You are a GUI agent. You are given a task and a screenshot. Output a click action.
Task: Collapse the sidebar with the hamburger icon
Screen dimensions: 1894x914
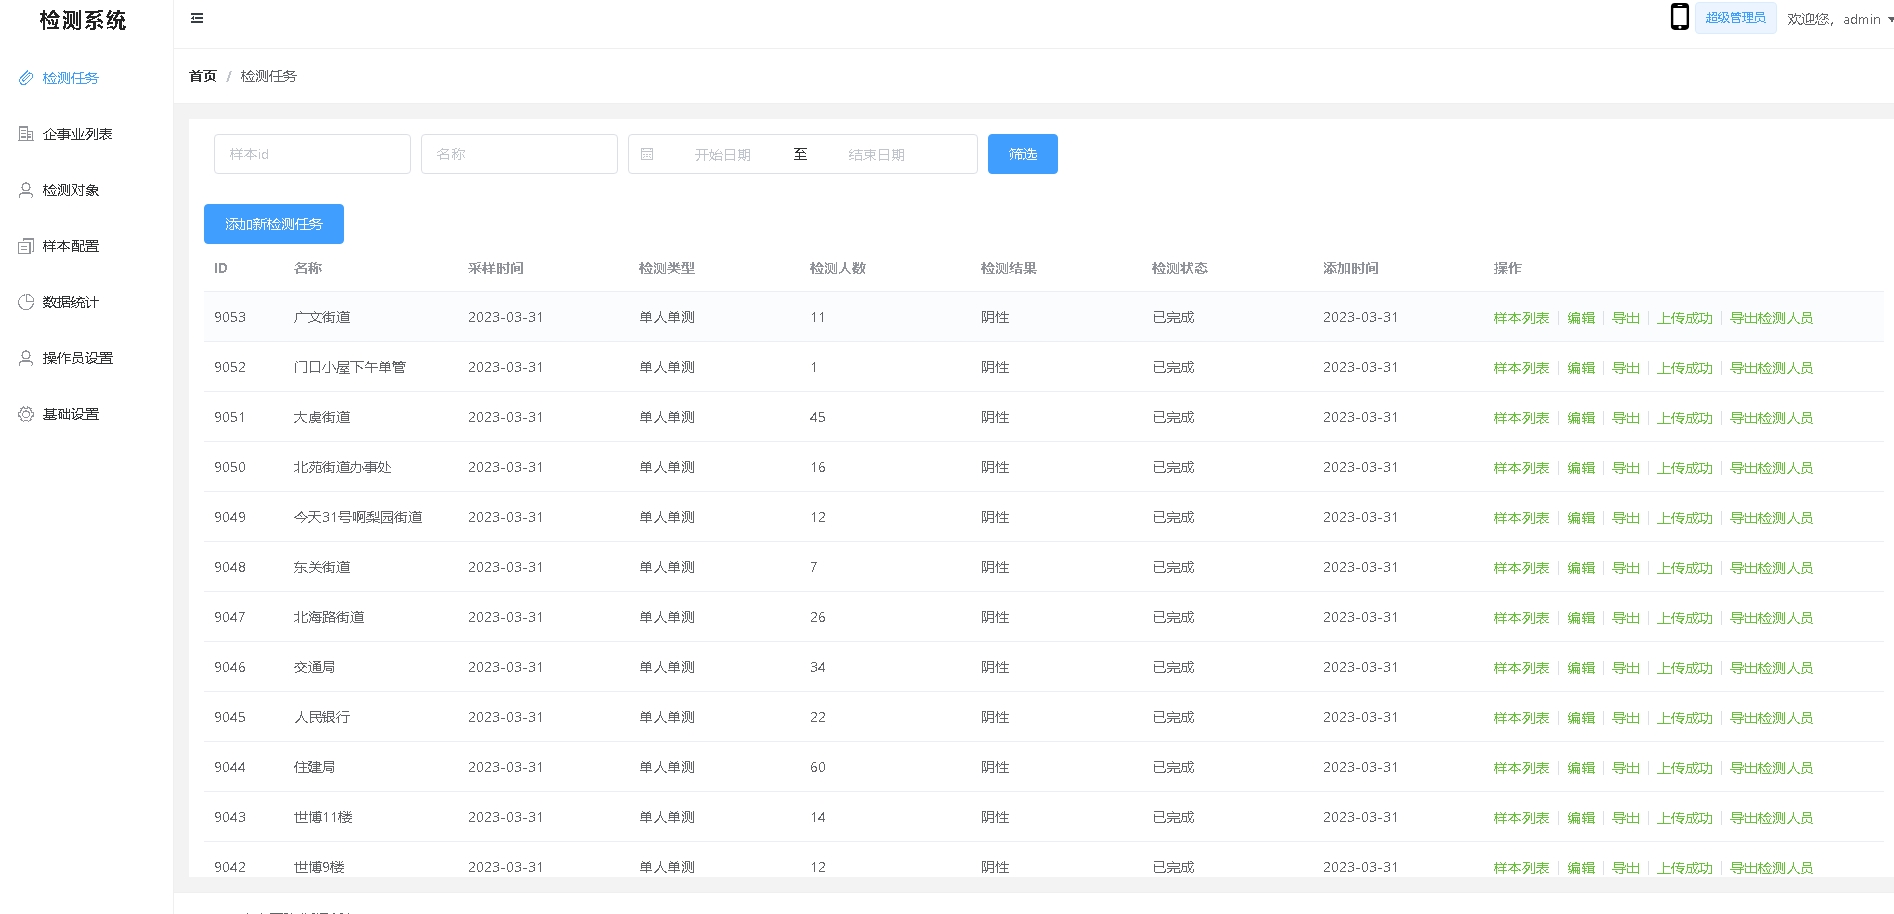click(x=197, y=18)
